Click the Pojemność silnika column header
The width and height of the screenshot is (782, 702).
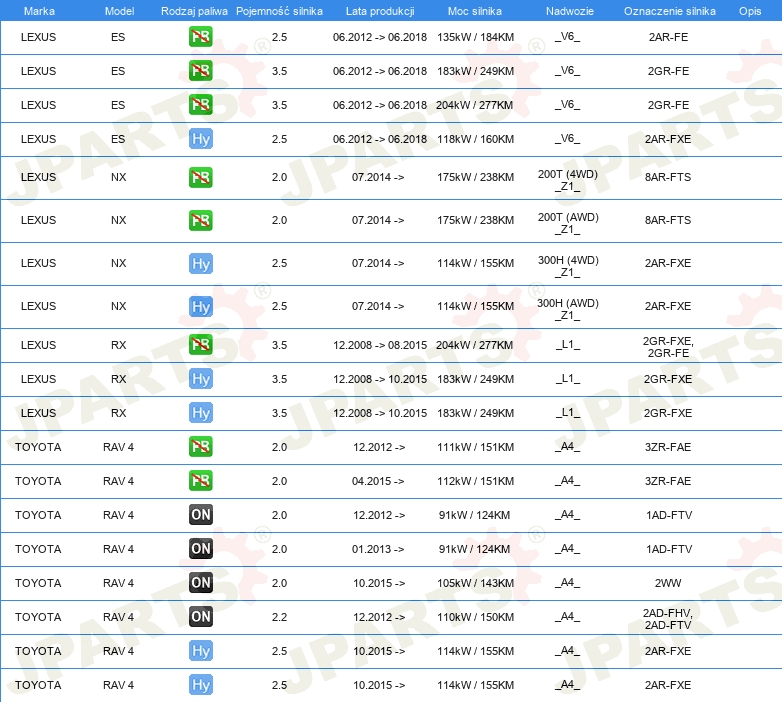point(279,11)
